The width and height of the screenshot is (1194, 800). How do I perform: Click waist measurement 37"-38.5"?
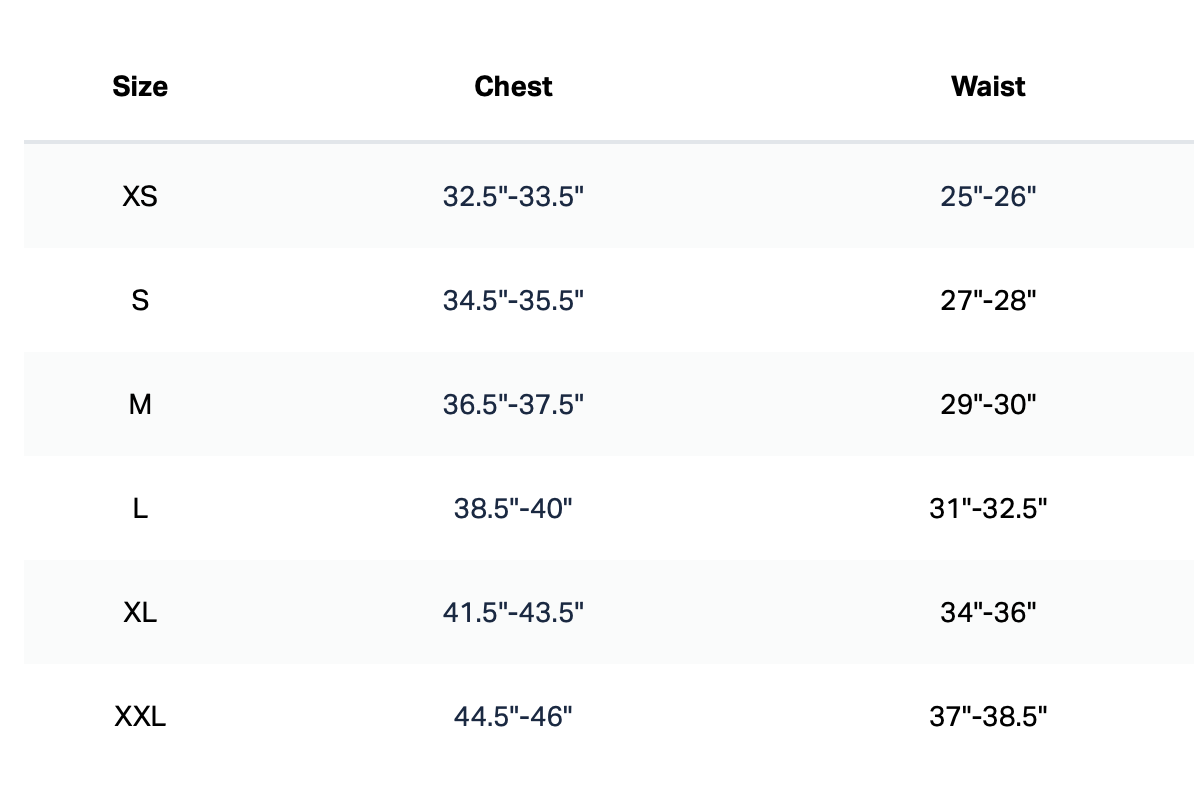(988, 716)
